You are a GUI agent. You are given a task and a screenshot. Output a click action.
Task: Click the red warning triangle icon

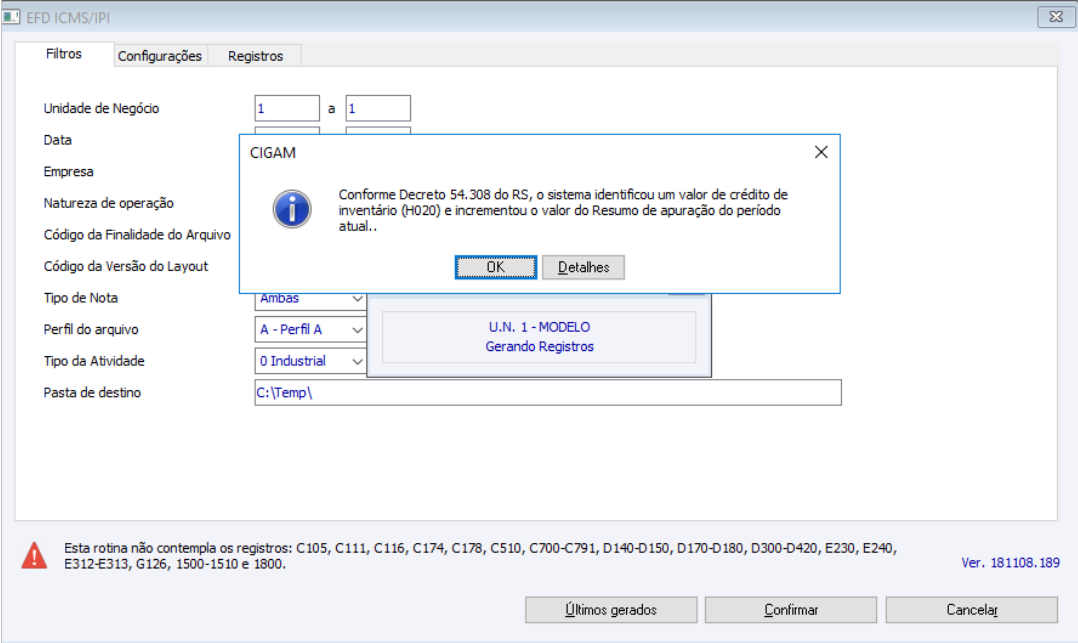point(34,556)
